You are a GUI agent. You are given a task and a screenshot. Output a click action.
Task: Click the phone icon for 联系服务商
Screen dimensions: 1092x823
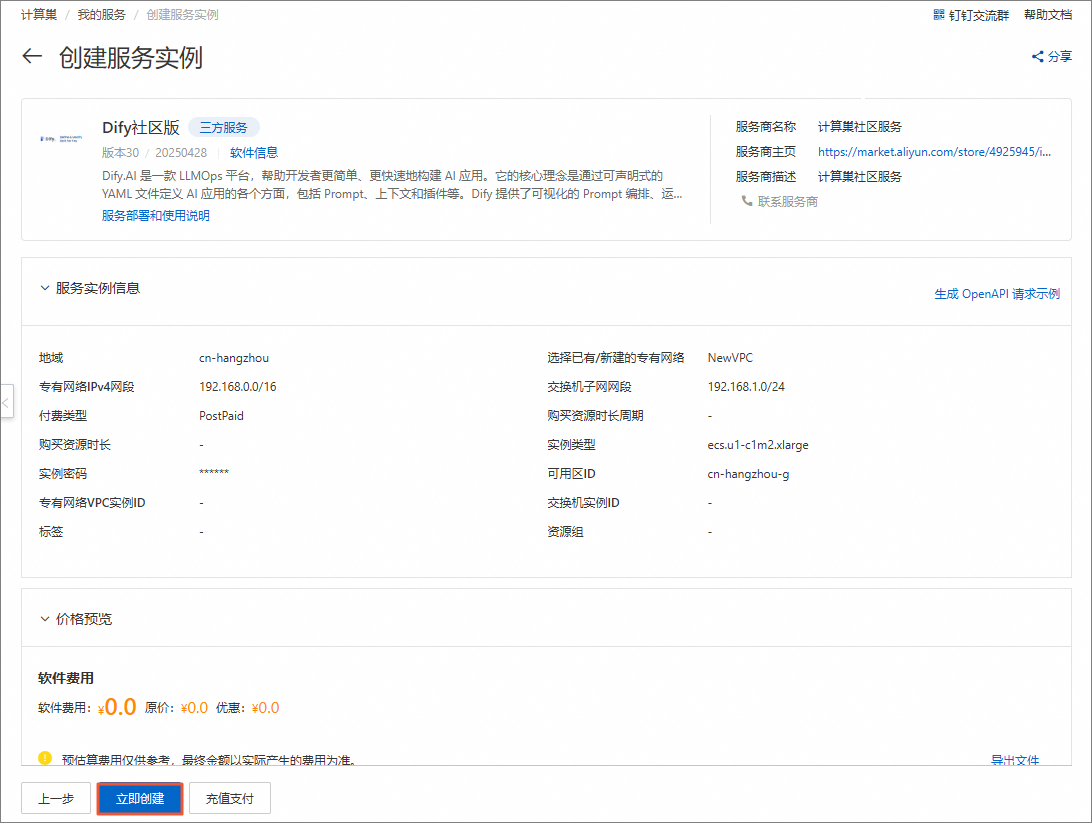click(x=747, y=201)
